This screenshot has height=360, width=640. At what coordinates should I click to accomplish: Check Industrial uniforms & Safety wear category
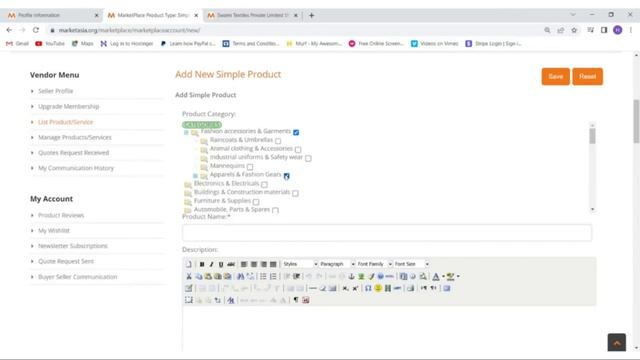[x=308, y=158]
